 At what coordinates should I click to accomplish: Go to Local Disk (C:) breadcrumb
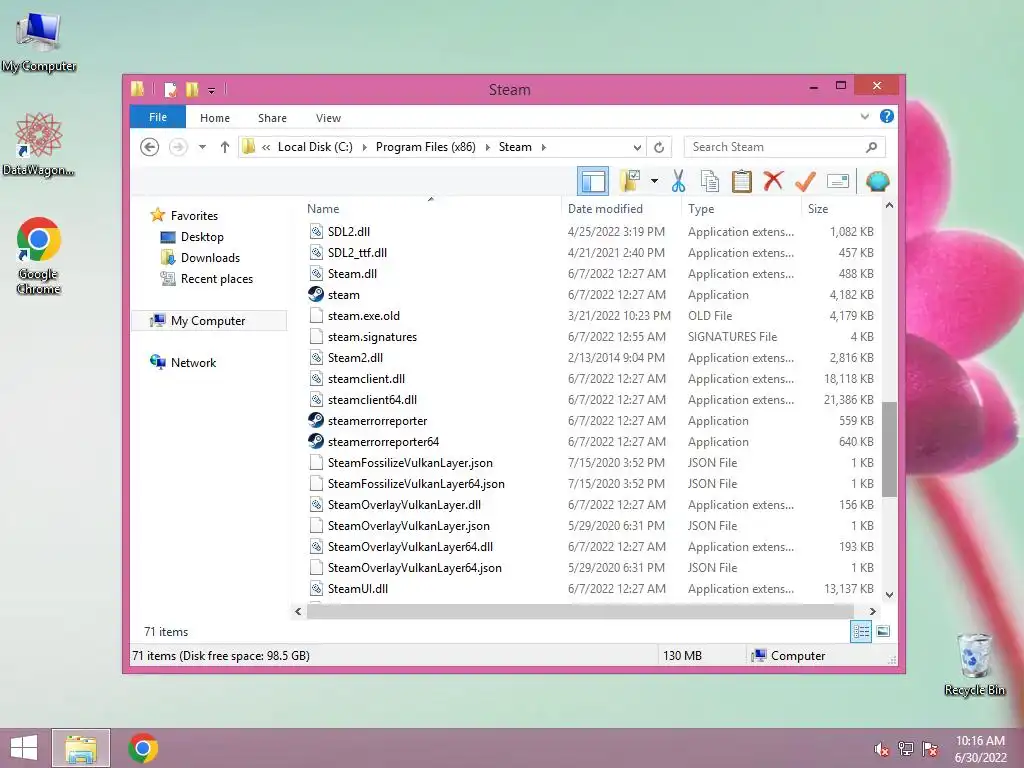pos(315,147)
